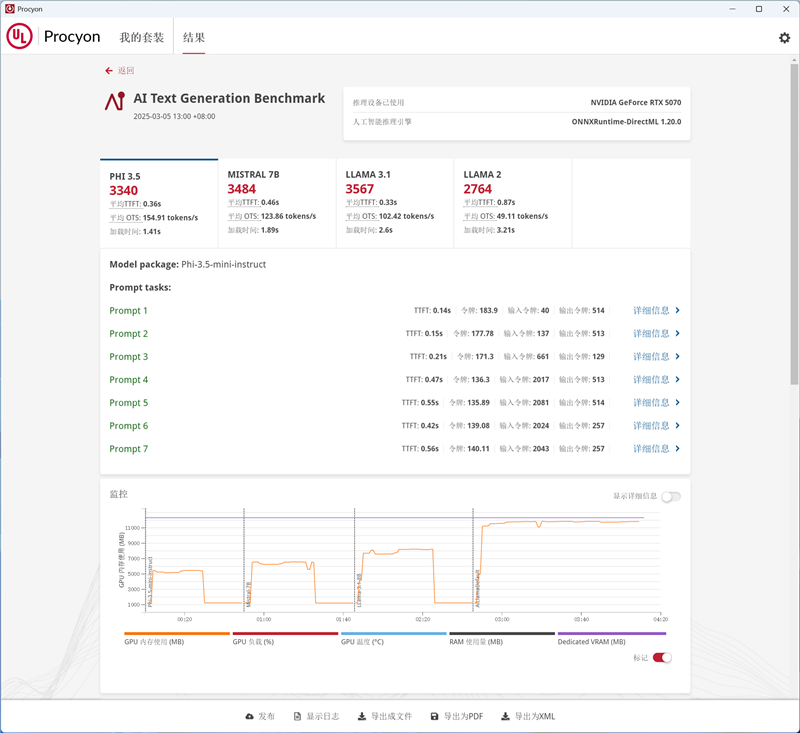Expand Prompt 5 details chevron
Screen dimensions: 800x733
(678, 402)
